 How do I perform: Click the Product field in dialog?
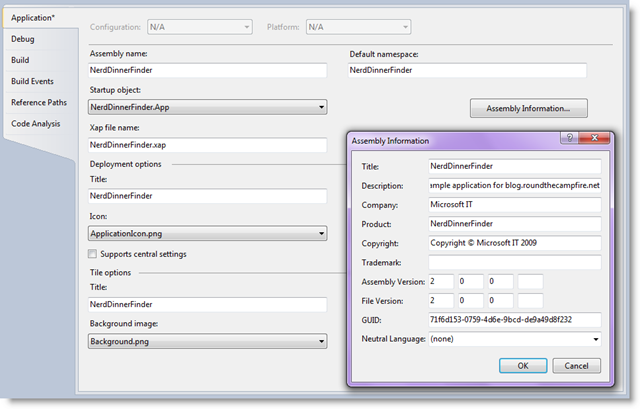pos(515,224)
